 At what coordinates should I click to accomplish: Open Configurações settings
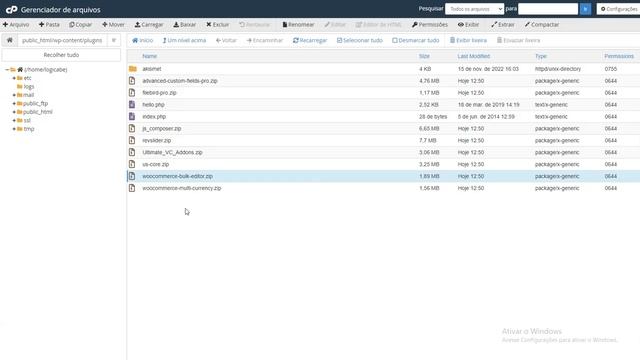tap(618, 9)
